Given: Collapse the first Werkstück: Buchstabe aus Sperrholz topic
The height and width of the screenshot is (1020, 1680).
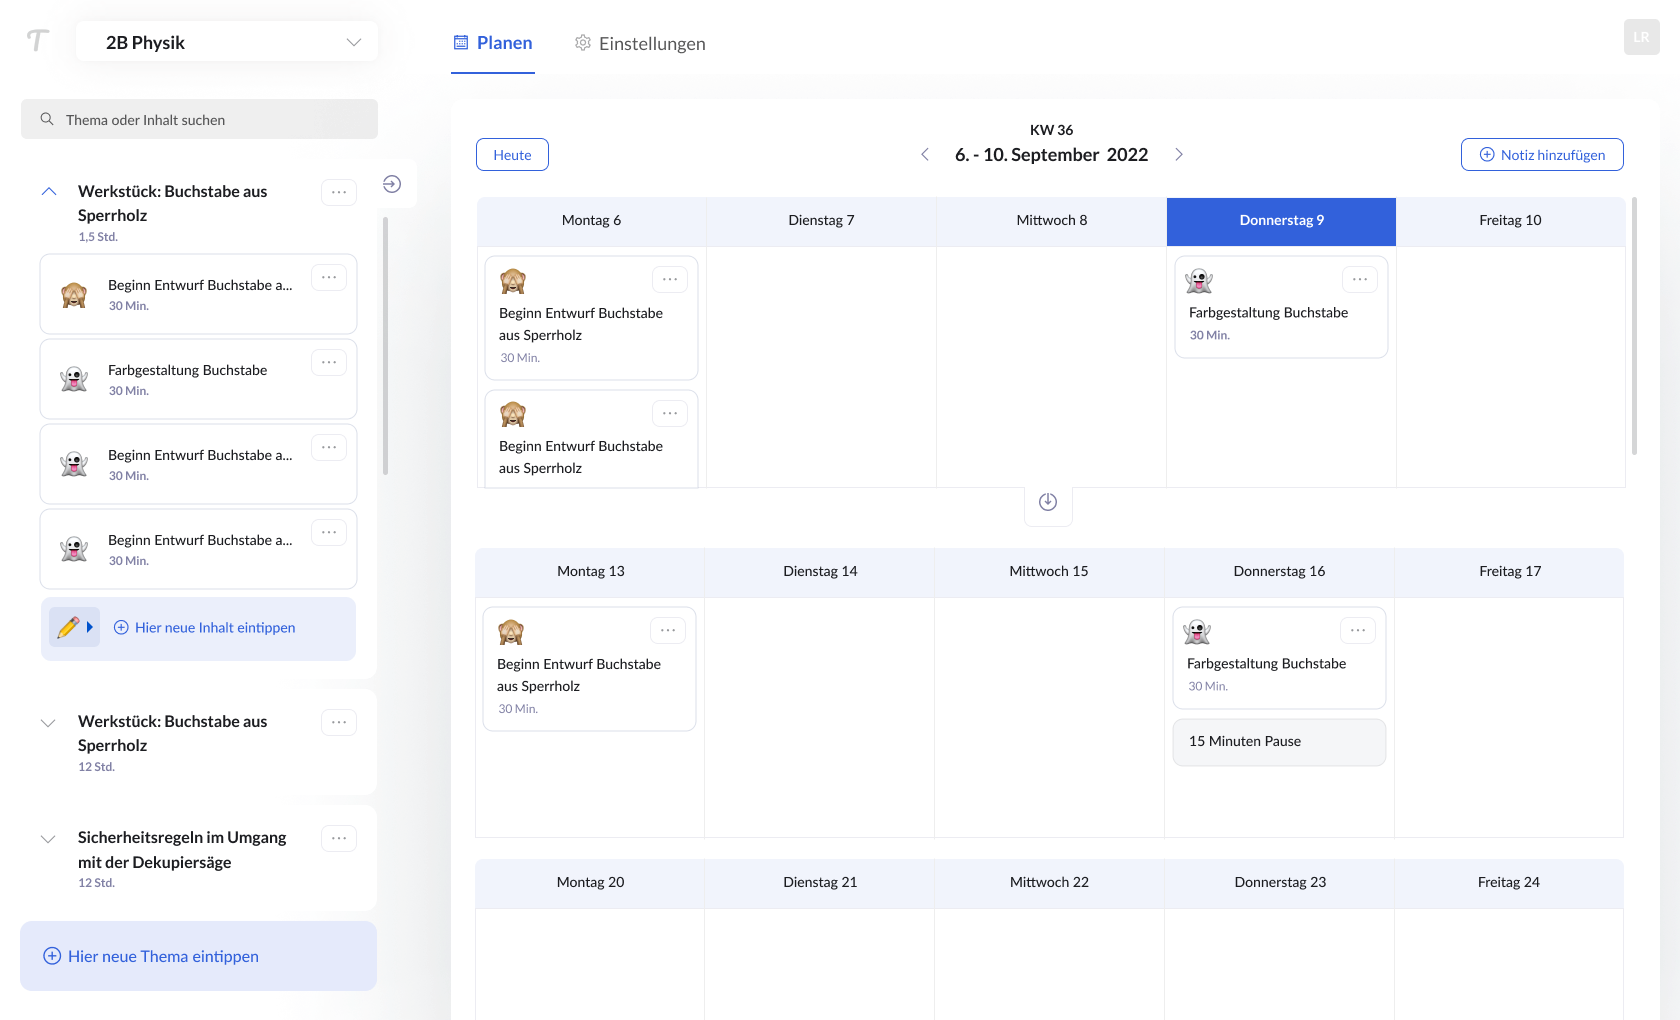Looking at the screenshot, I should pyautogui.click(x=48, y=191).
